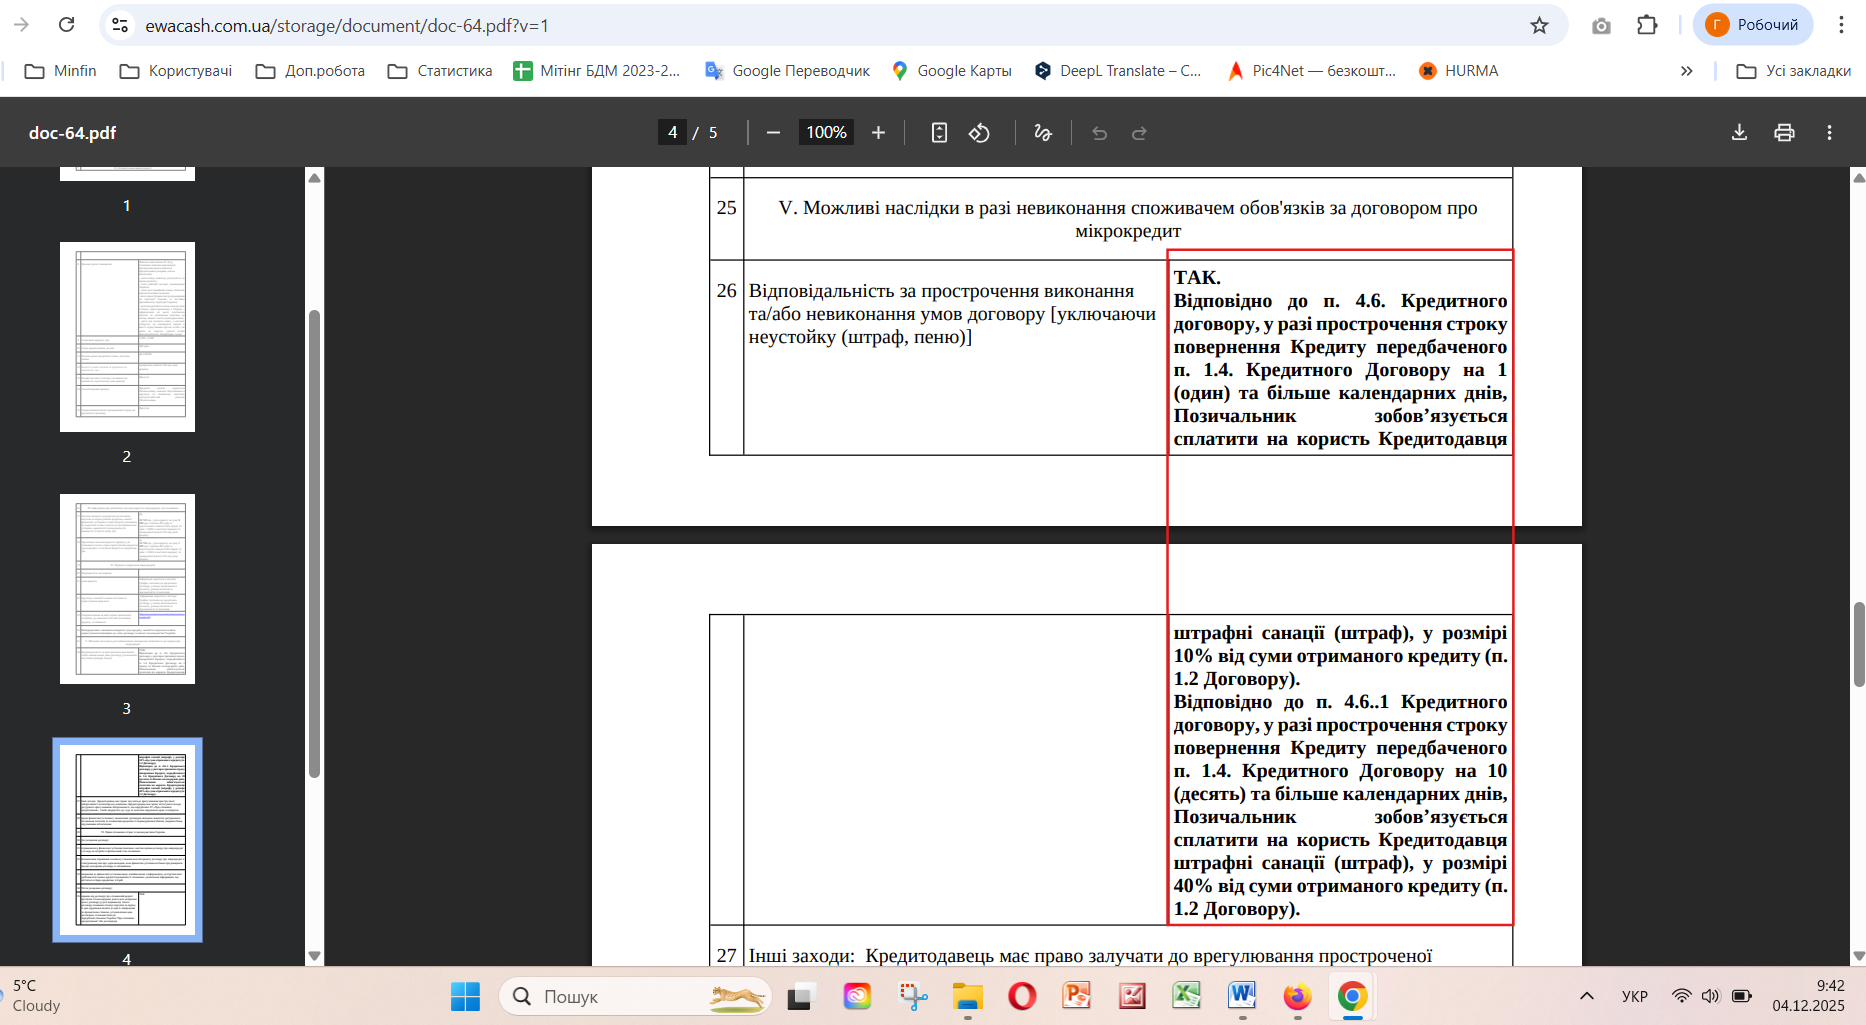This screenshot has height=1025, width=1866.
Task: Click row number 27 in the table
Action: [726, 956]
